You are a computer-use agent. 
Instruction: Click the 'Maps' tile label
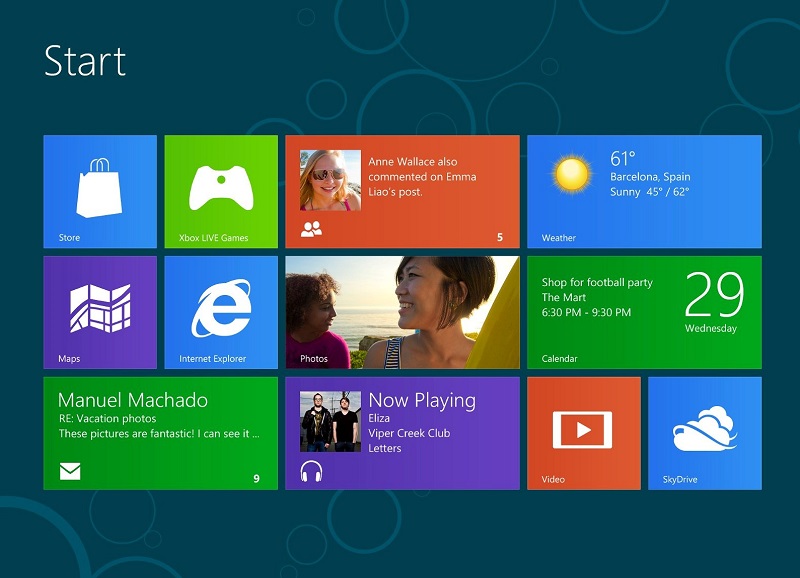click(x=69, y=359)
